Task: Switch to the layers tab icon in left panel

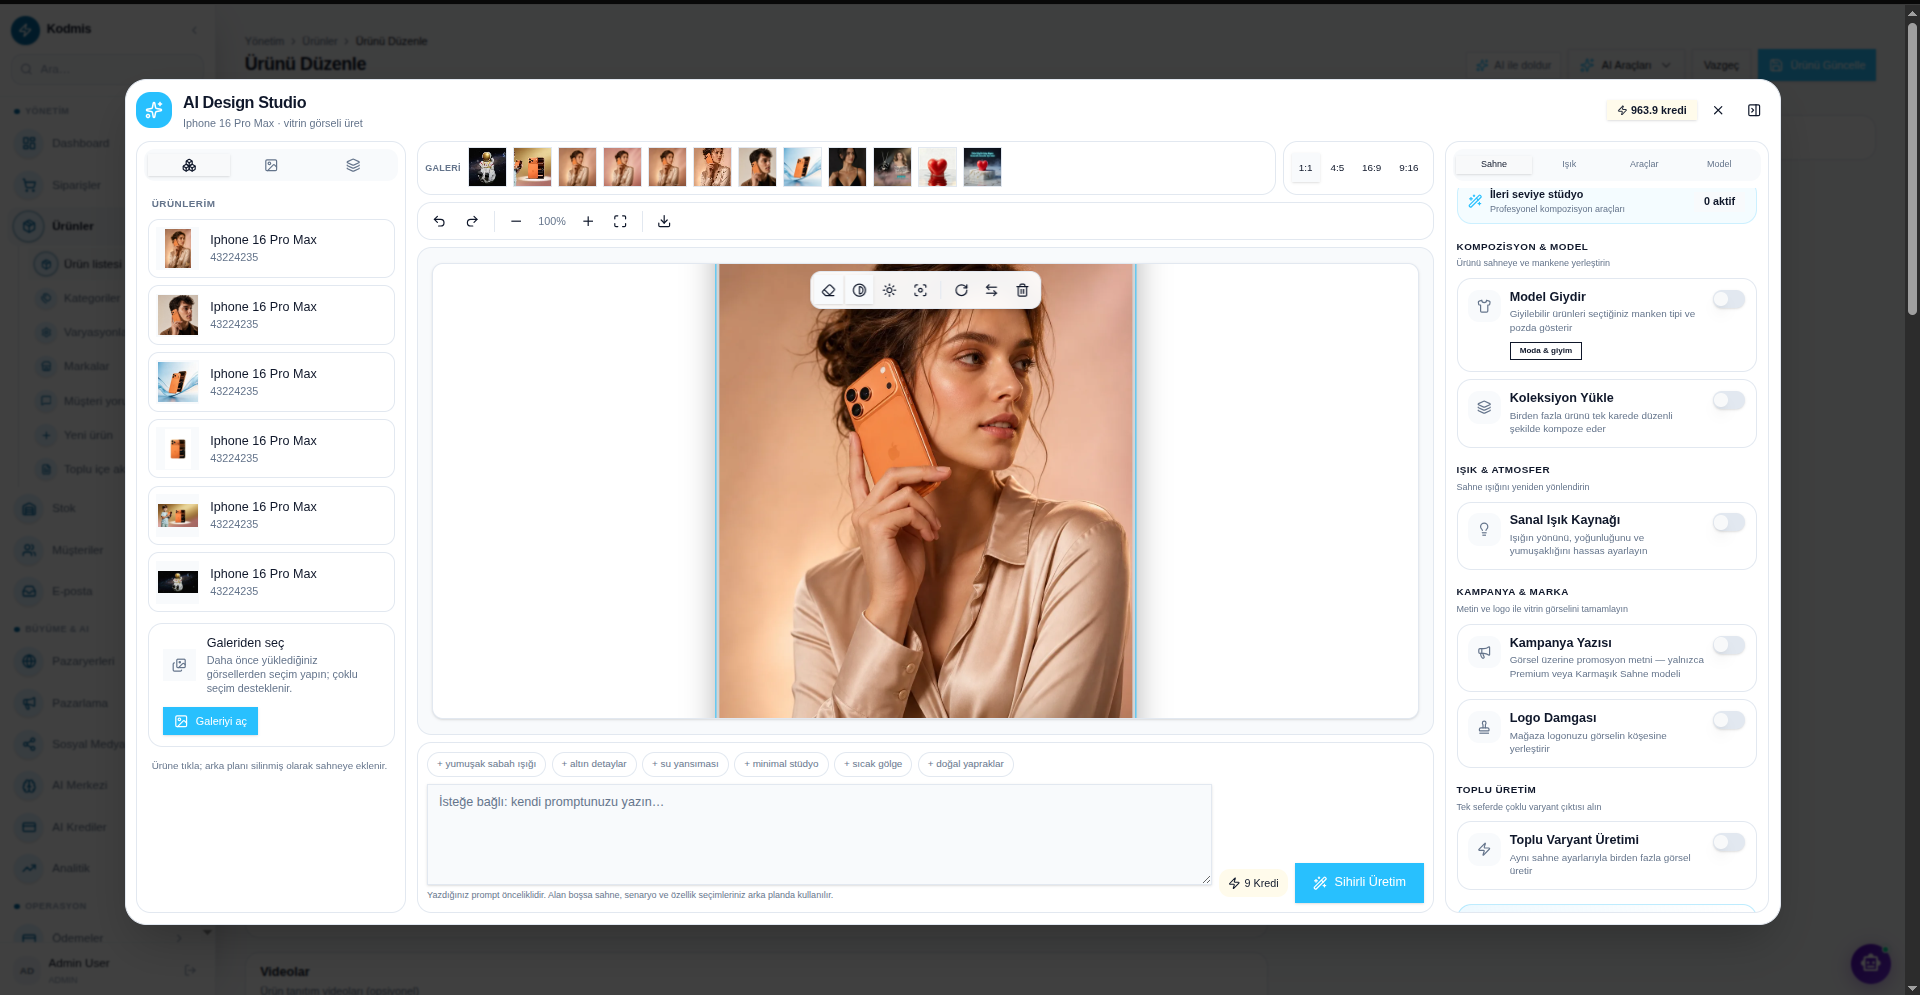Action: (353, 165)
